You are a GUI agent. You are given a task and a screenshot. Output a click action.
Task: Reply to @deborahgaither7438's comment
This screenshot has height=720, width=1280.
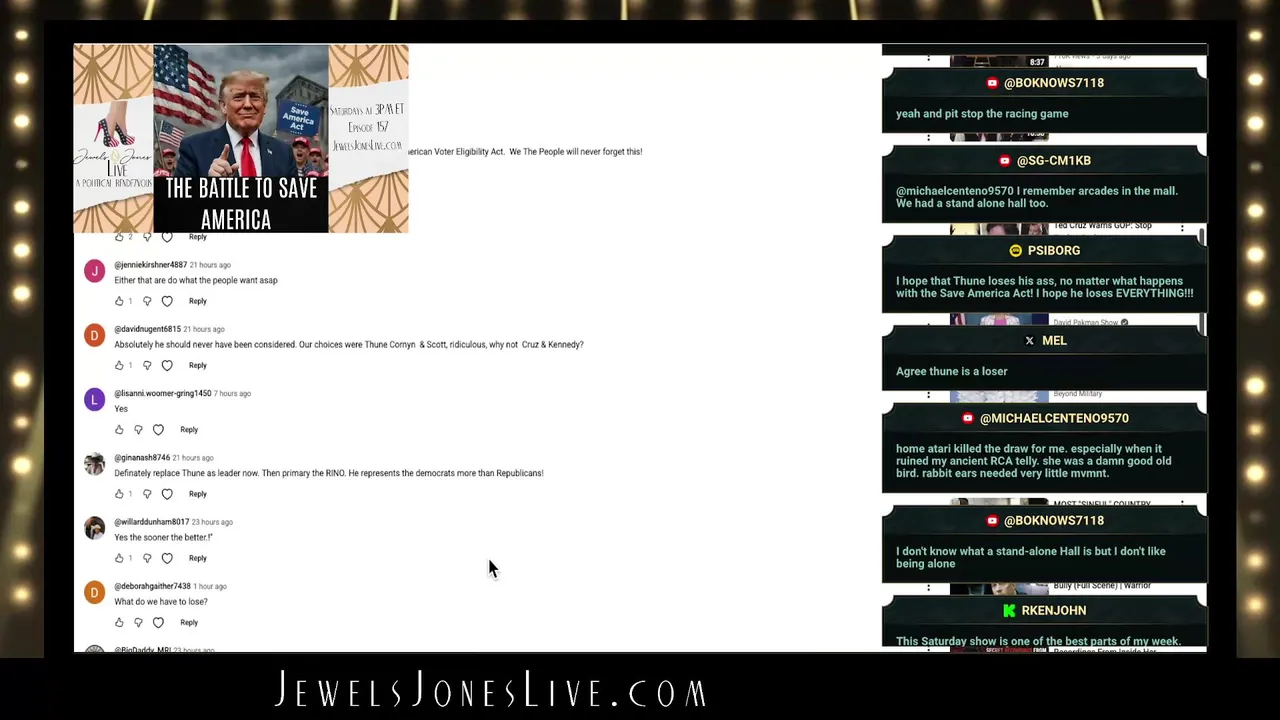(x=189, y=622)
